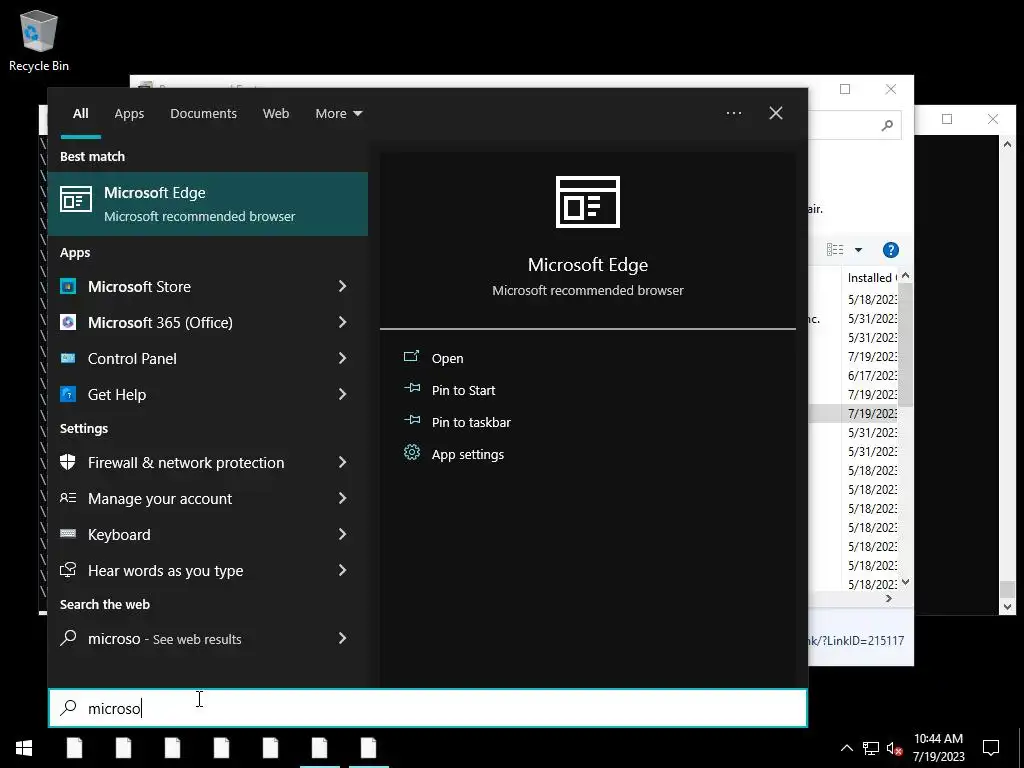
Task: Click the Control Panel result icon
Action: pos(68,358)
